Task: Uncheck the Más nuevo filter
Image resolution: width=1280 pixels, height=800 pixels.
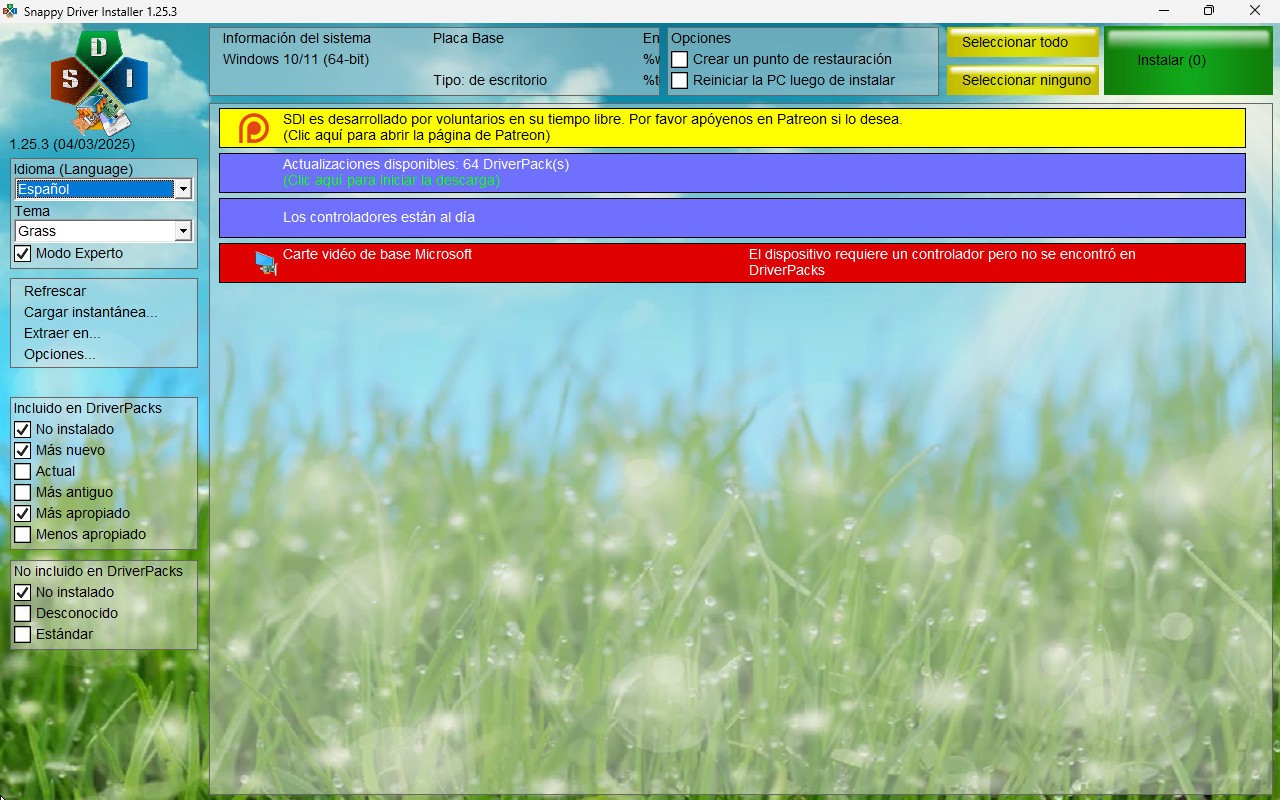Action: [23, 451]
